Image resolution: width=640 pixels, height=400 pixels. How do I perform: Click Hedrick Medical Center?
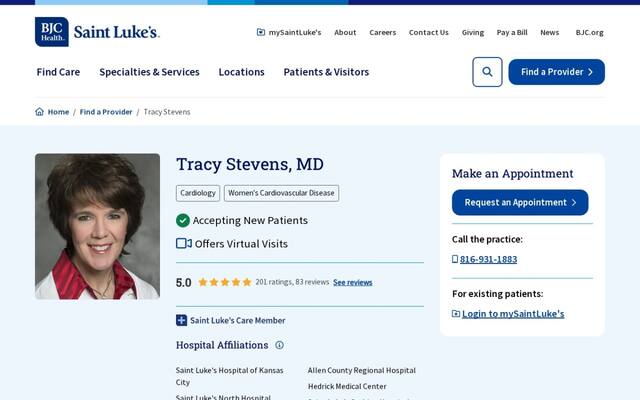347,386
